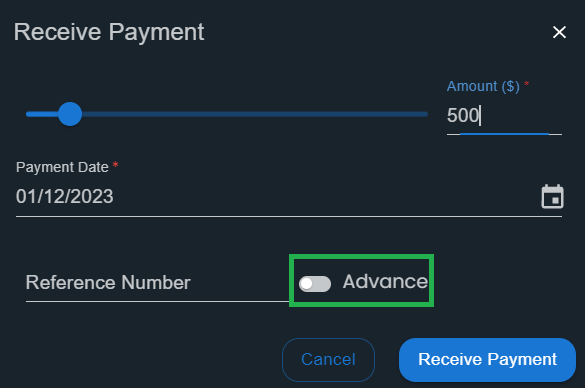Click the empty area of the Payment Date field
The width and height of the screenshot is (588, 391).
click(326, 197)
